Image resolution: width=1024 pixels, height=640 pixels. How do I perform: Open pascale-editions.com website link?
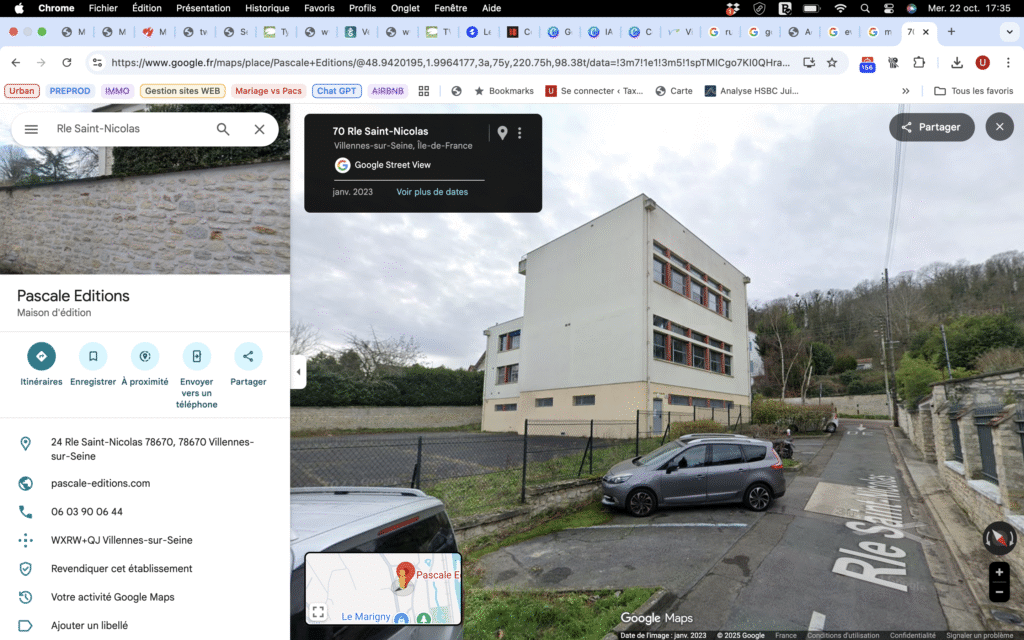(x=100, y=483)
